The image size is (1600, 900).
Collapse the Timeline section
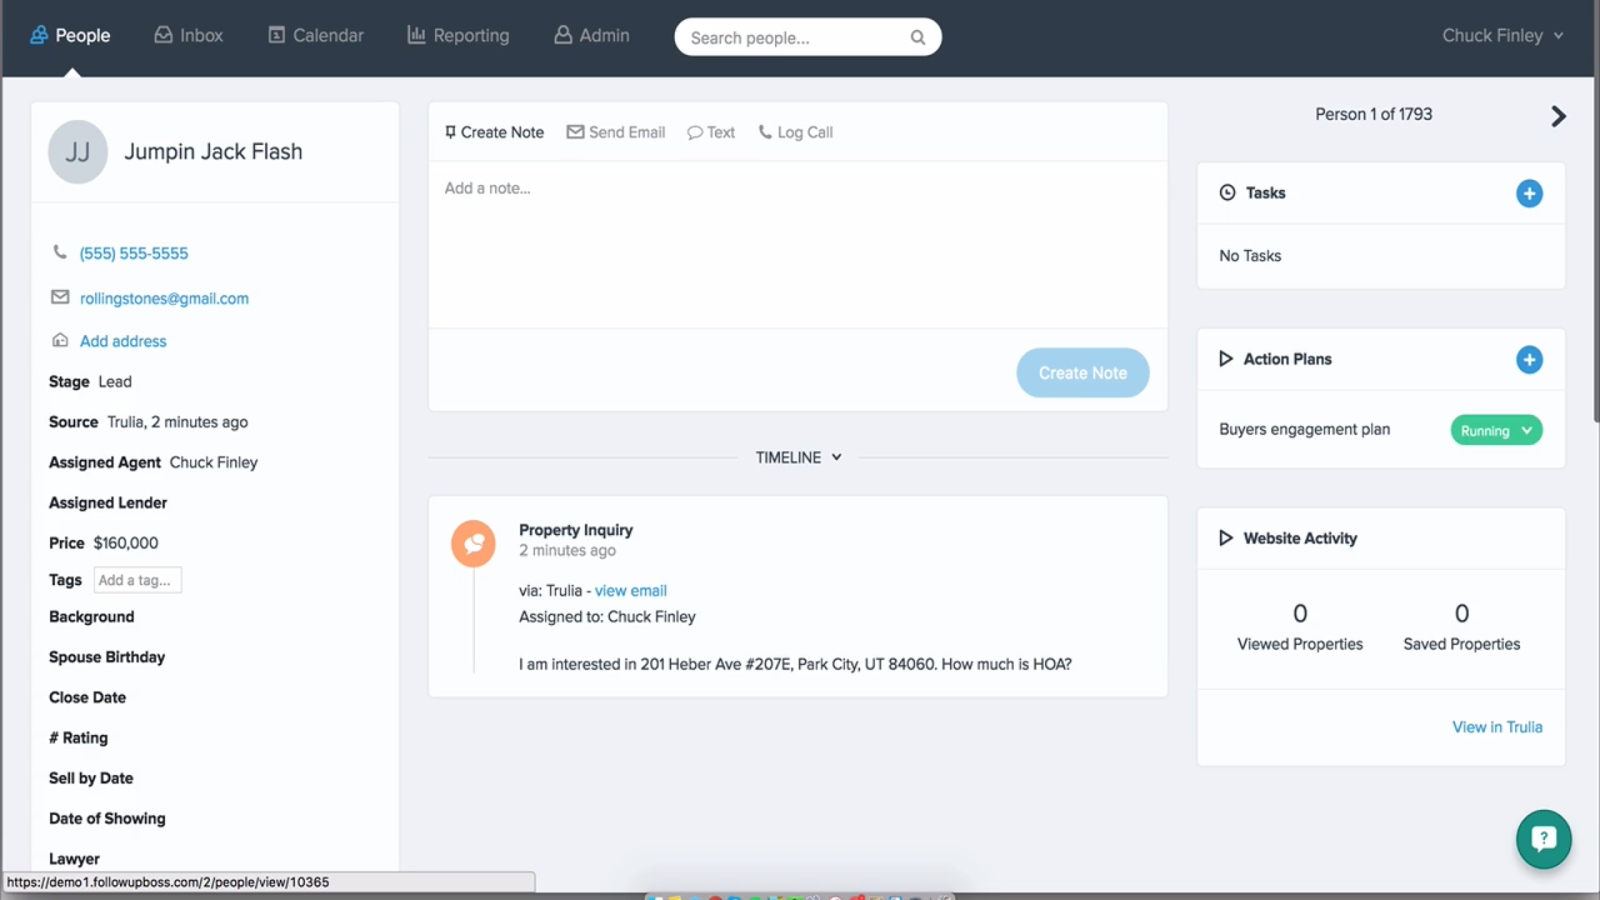836,457
